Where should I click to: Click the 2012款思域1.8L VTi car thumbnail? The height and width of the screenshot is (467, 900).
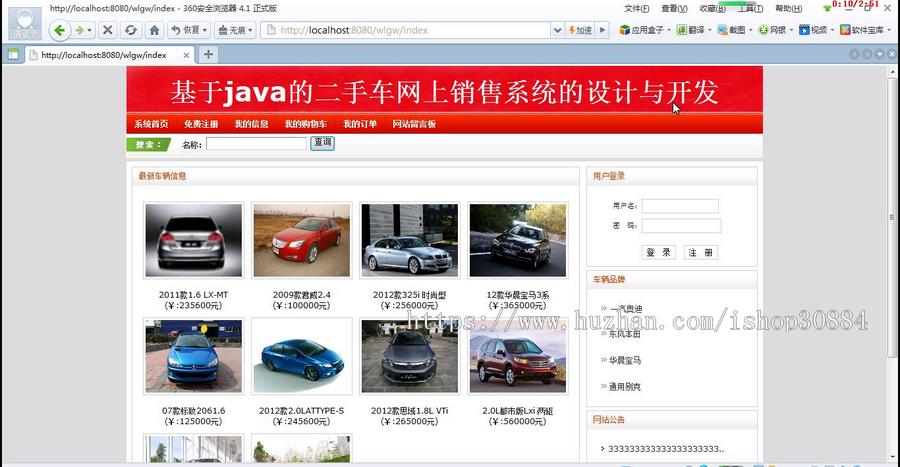(x=409, y=356)
